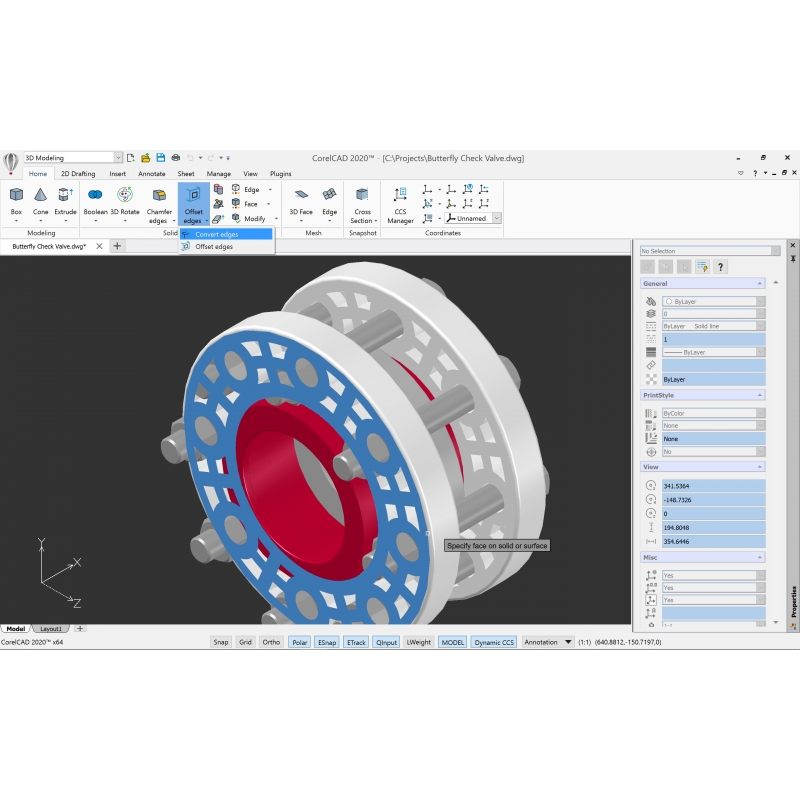Choose Convert edges from the dropdown menu

tap(226, 234)
